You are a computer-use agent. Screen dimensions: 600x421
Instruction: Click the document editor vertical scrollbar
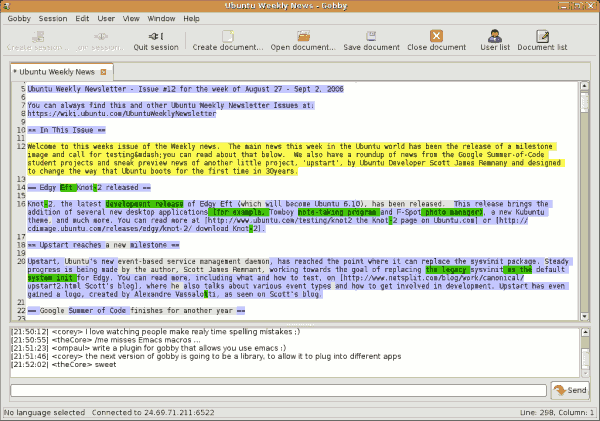pos(585,200)
